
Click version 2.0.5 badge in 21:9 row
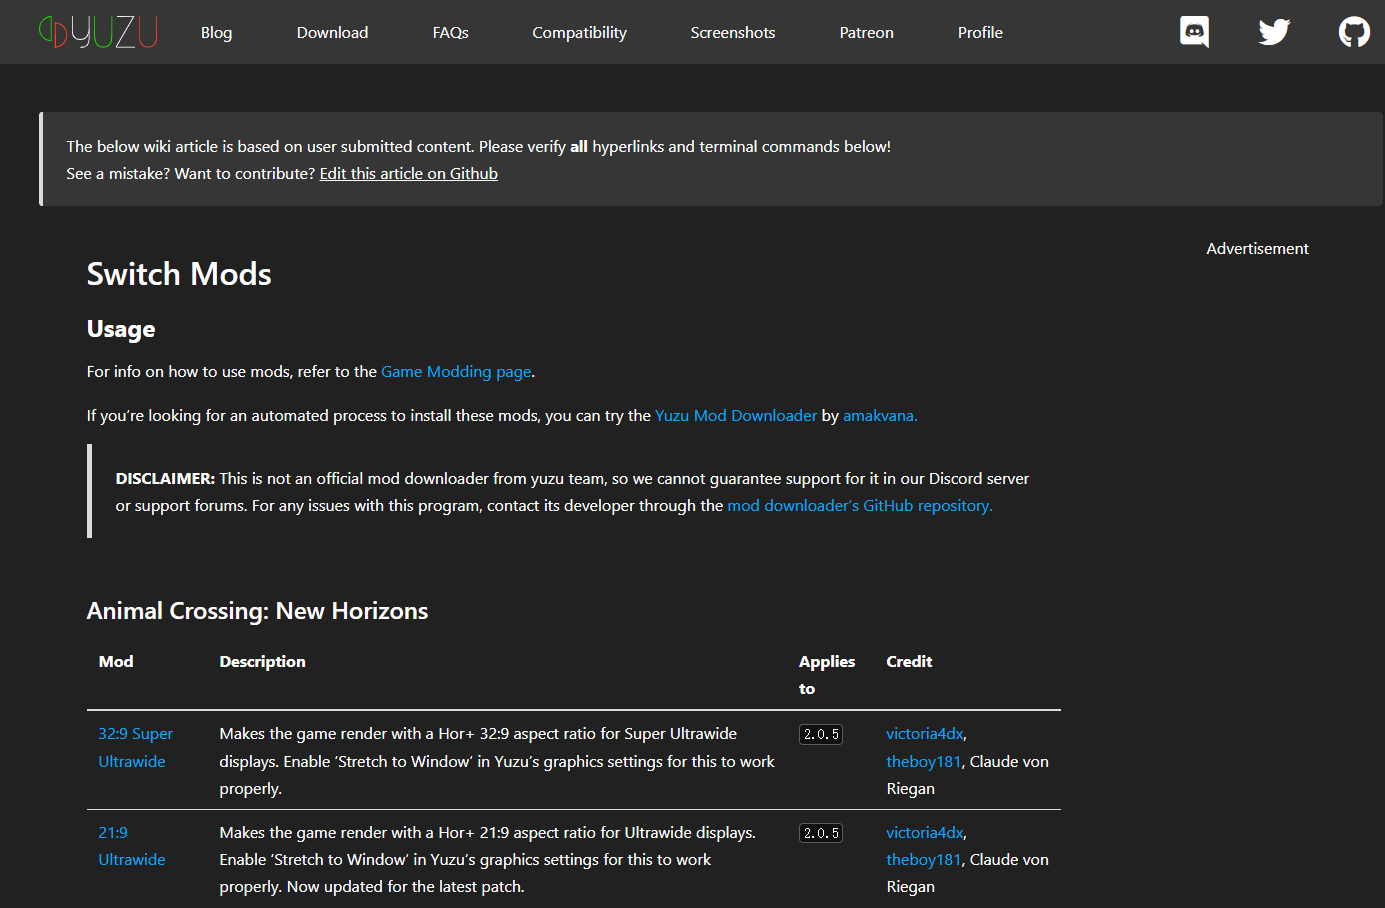click(x=821, y=833)
